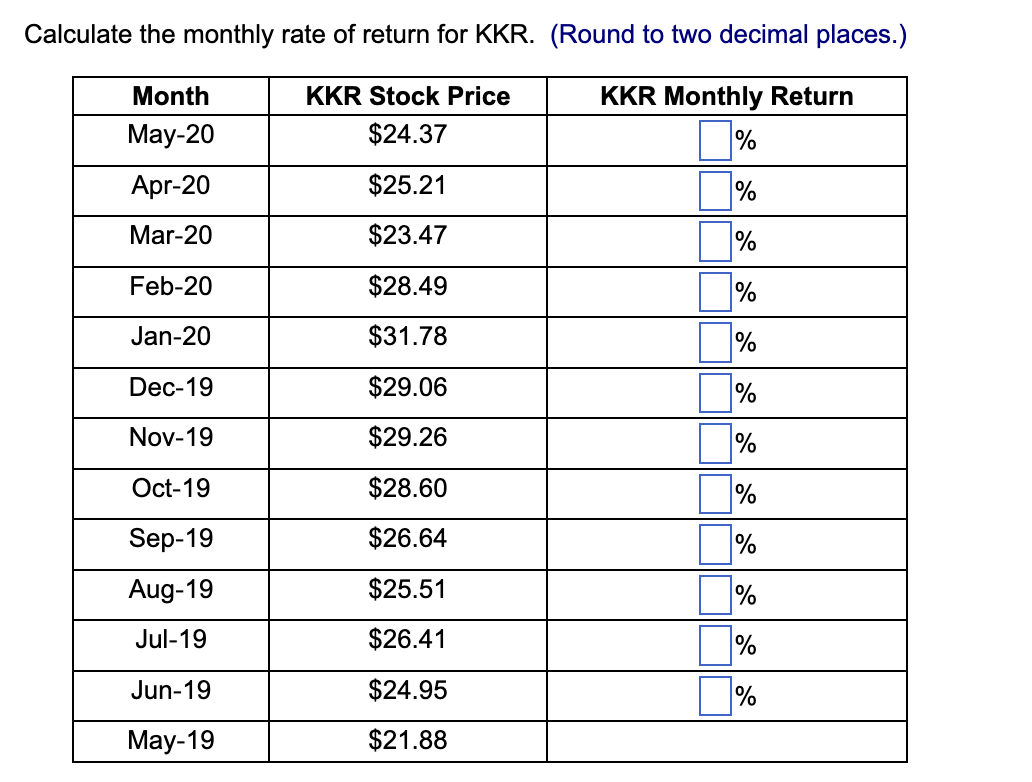
Task: Click the May-20 monthly return input box
Action: click(715, 140)
